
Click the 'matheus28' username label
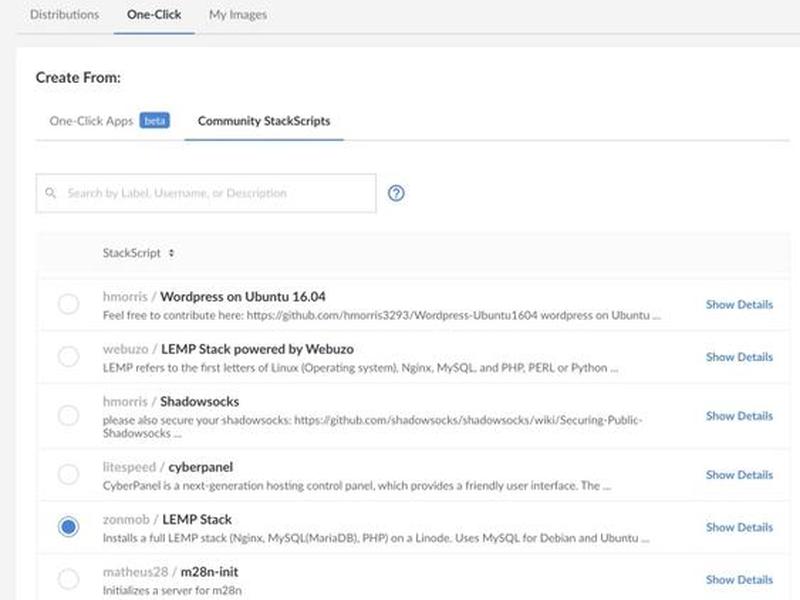coord(135,572)
